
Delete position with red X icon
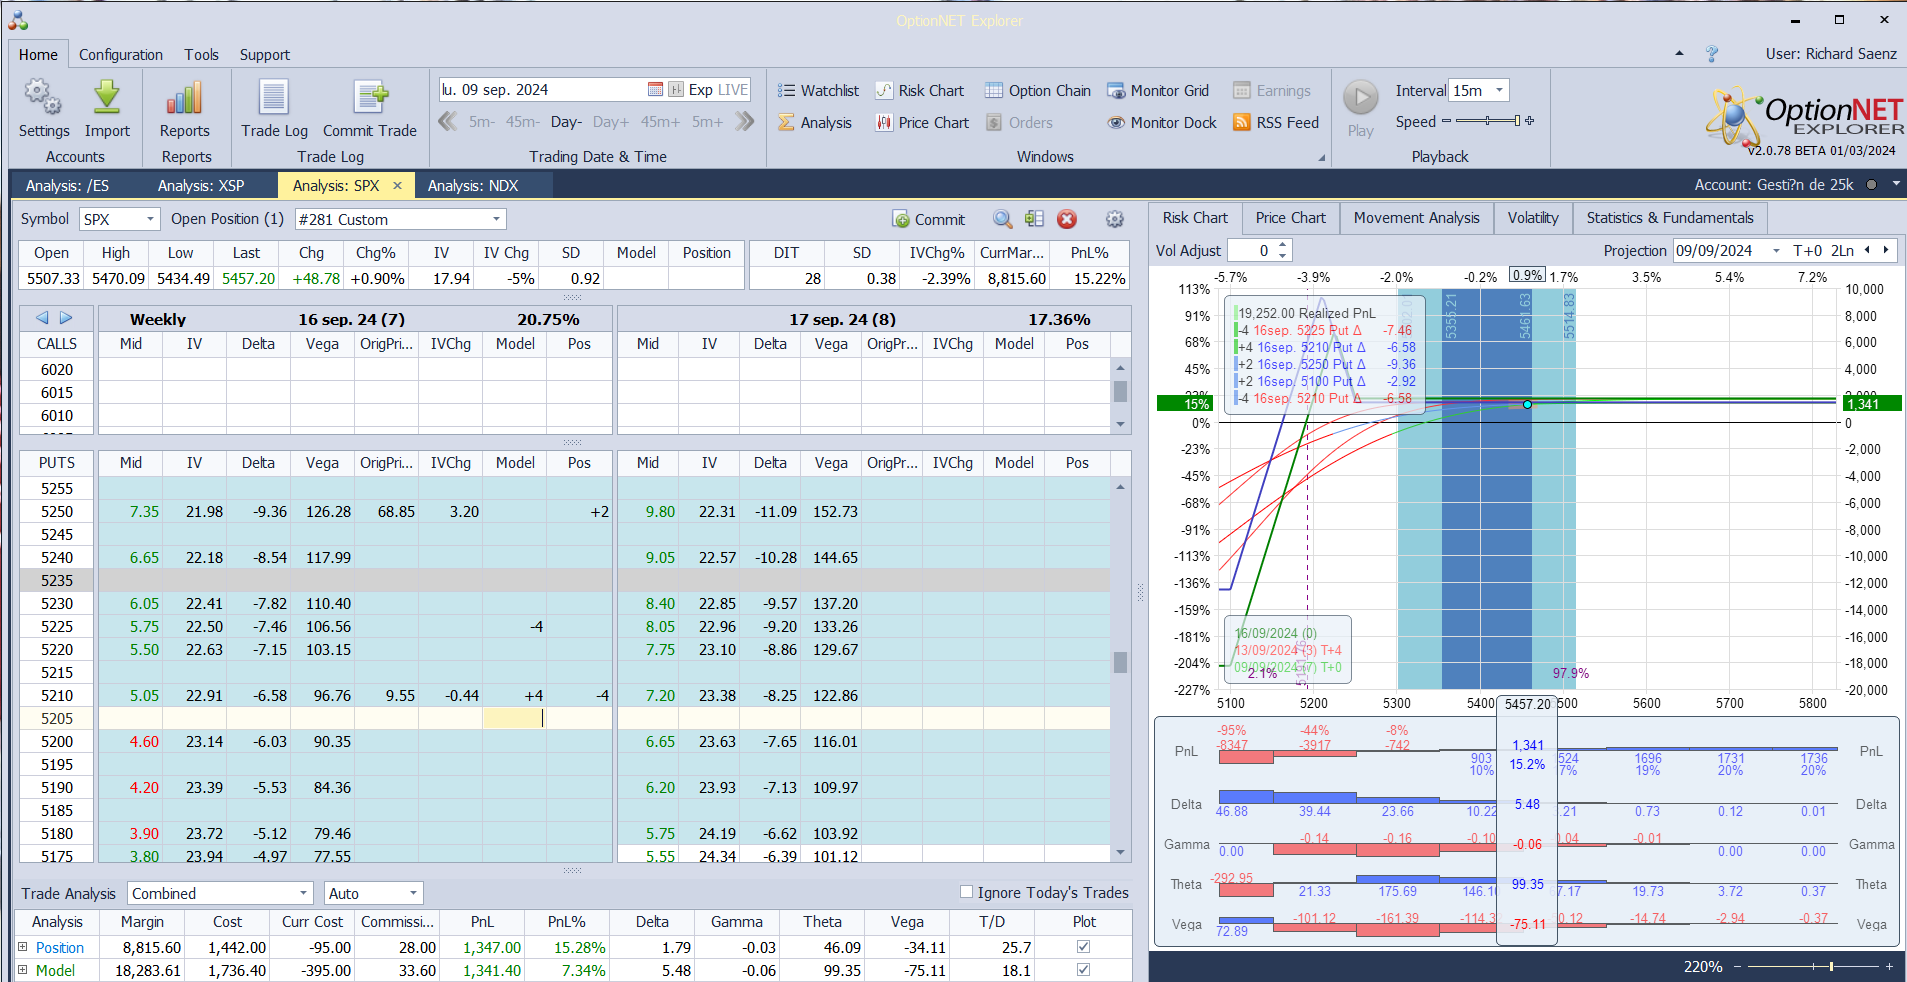tap(1067, 220)
